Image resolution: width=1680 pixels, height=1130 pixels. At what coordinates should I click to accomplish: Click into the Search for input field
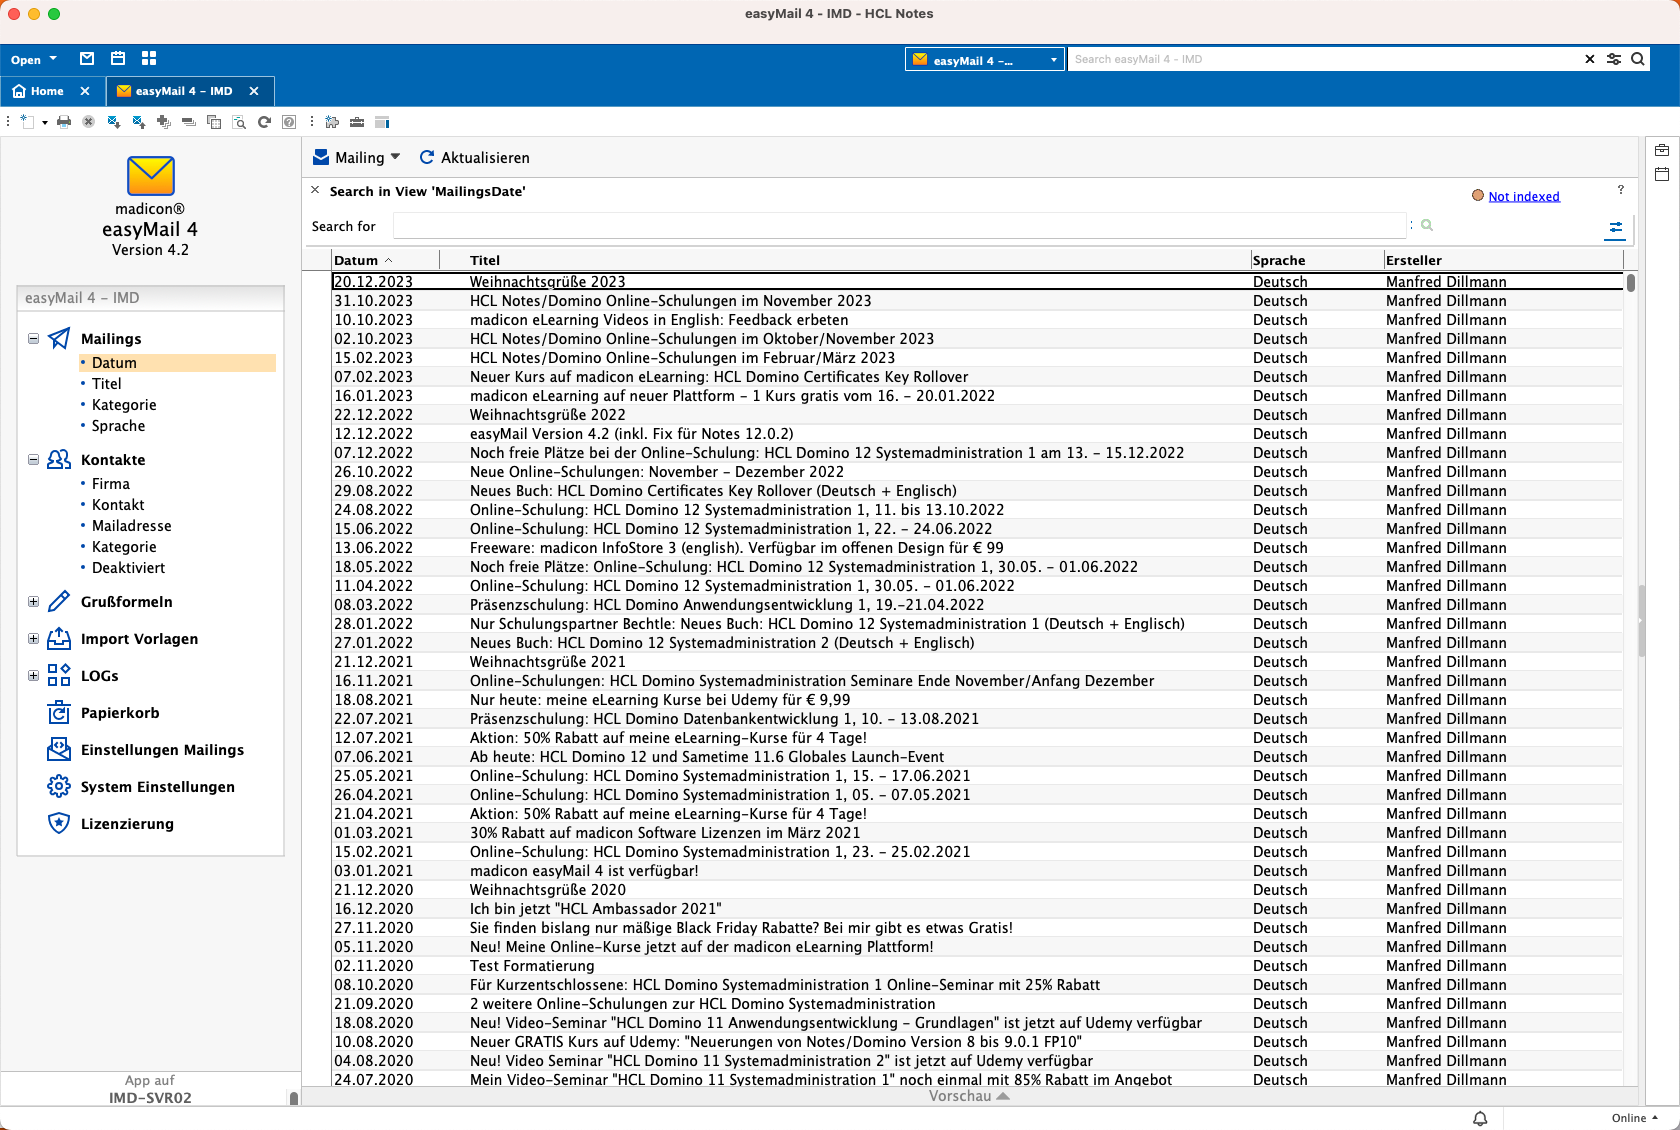900,226
